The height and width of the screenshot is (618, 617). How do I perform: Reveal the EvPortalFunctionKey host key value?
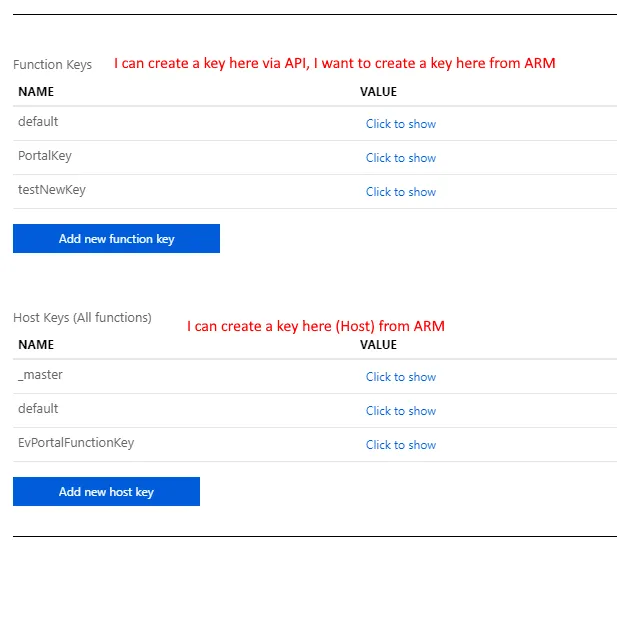[x=401, y=445]
